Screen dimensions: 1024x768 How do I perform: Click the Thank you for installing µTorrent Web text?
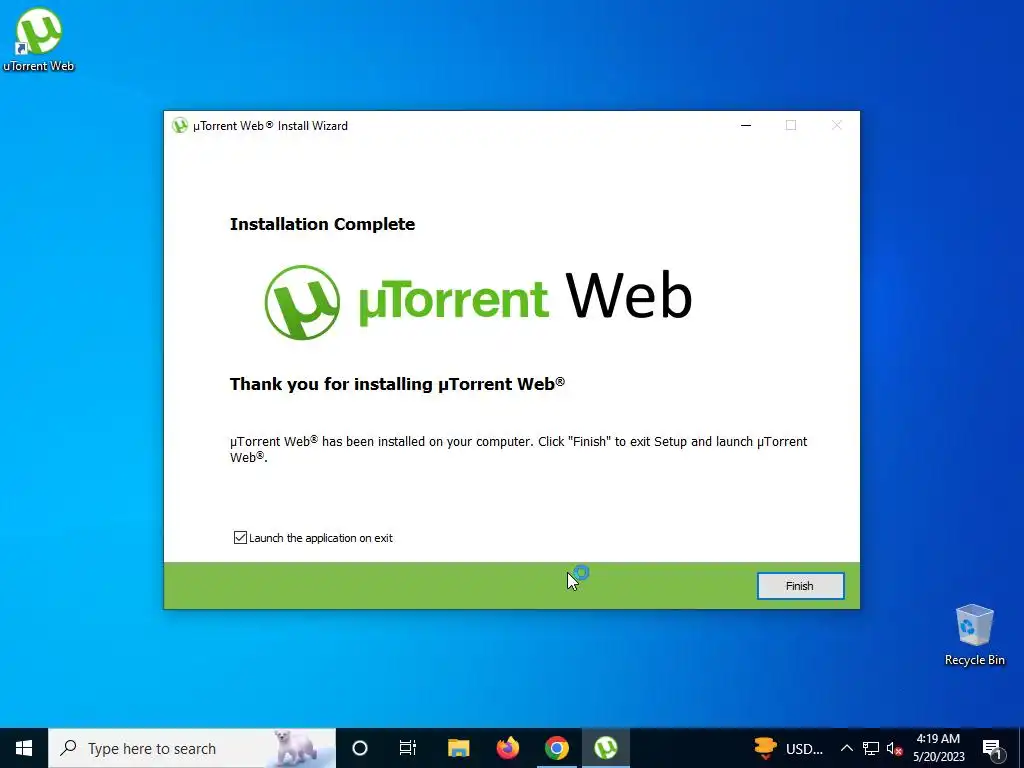tap(397, 384)
